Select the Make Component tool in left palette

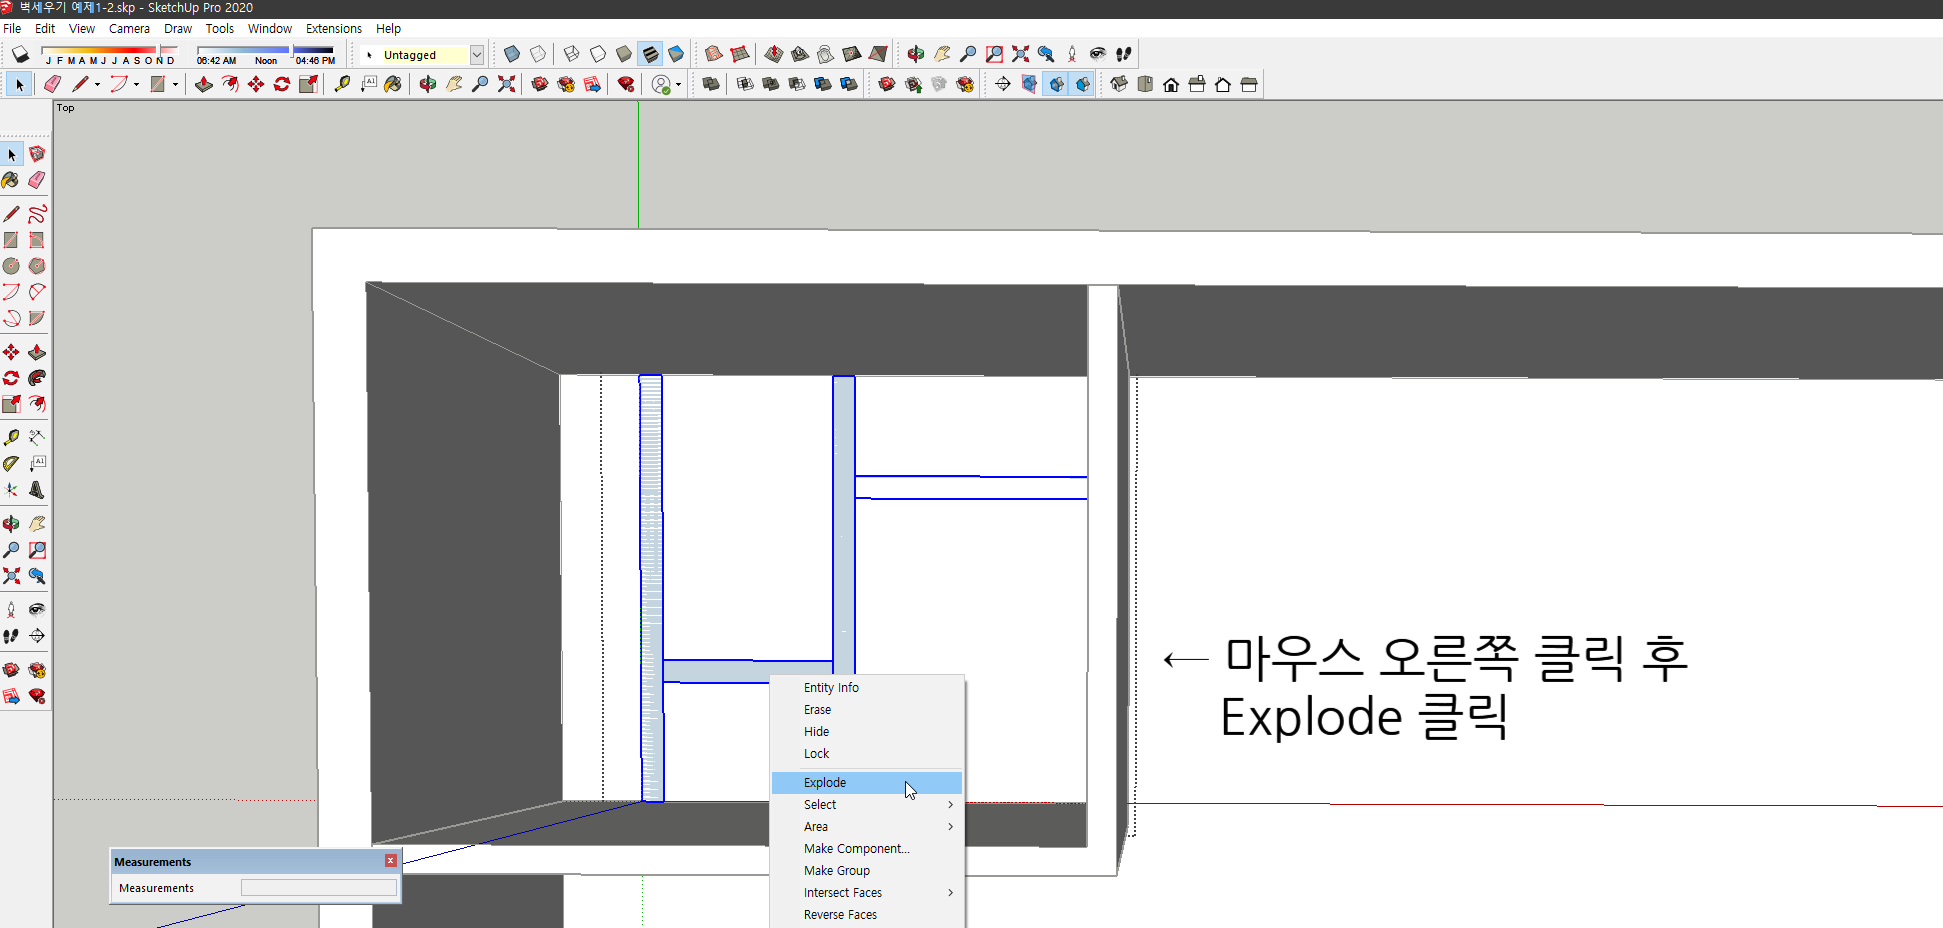coord(37,154)
